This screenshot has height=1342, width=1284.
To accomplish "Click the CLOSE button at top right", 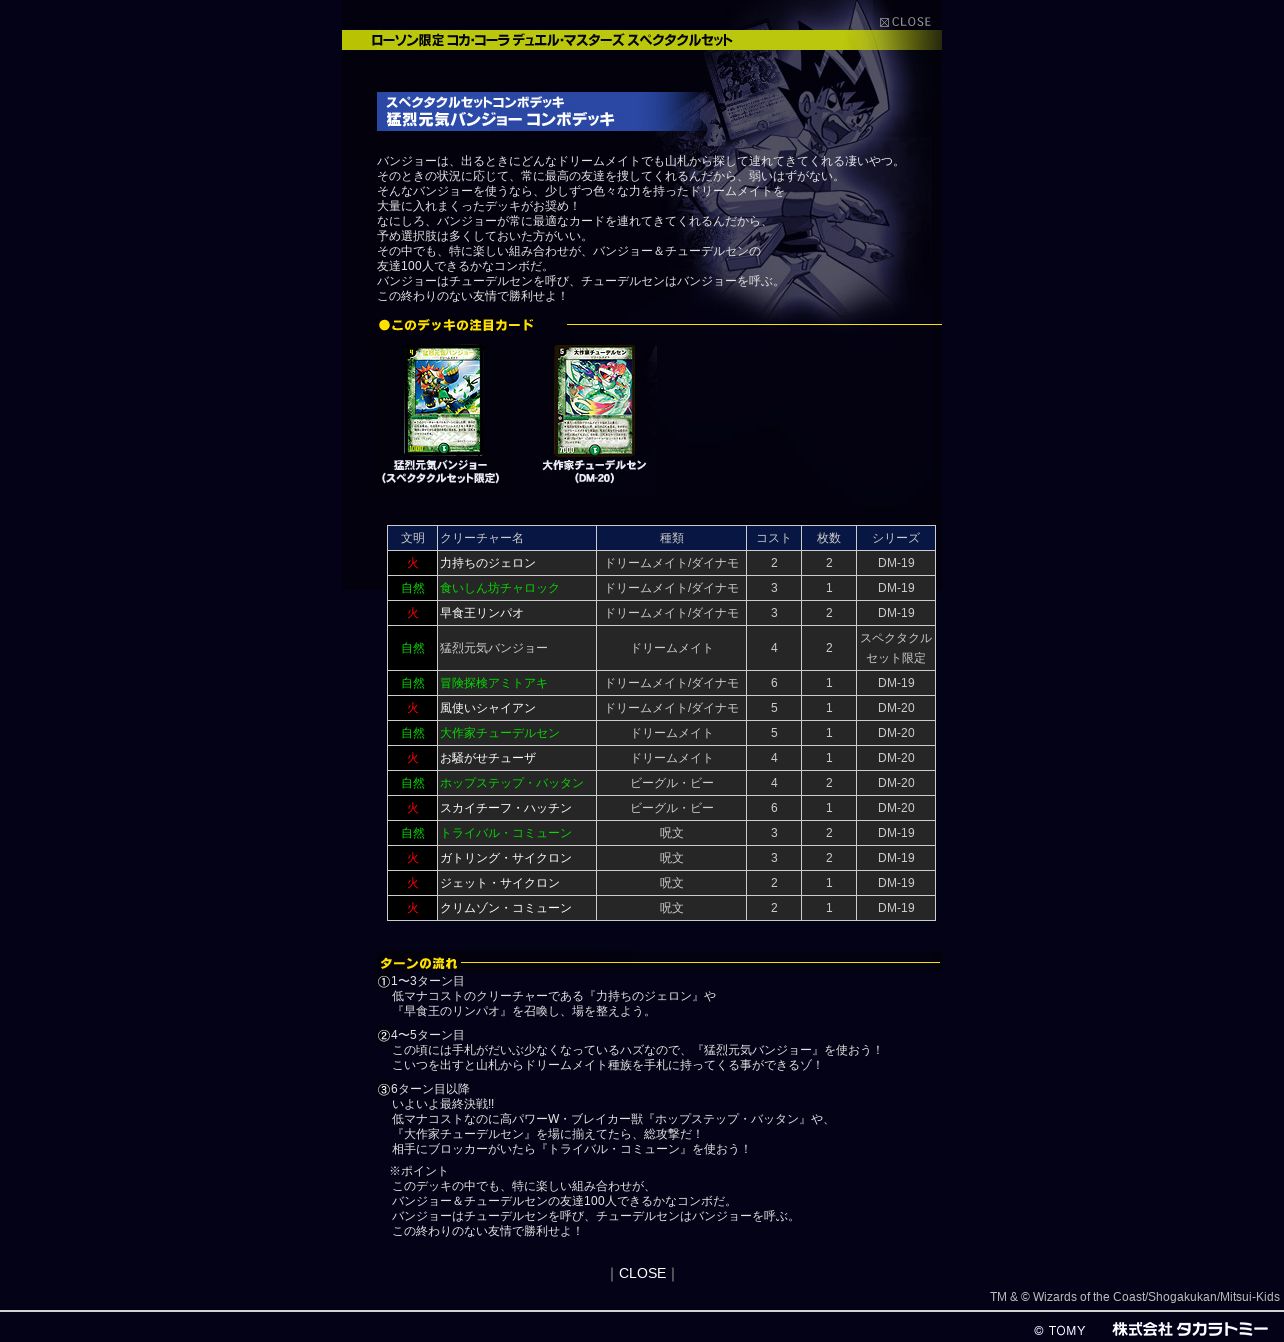I will point(905,22).
